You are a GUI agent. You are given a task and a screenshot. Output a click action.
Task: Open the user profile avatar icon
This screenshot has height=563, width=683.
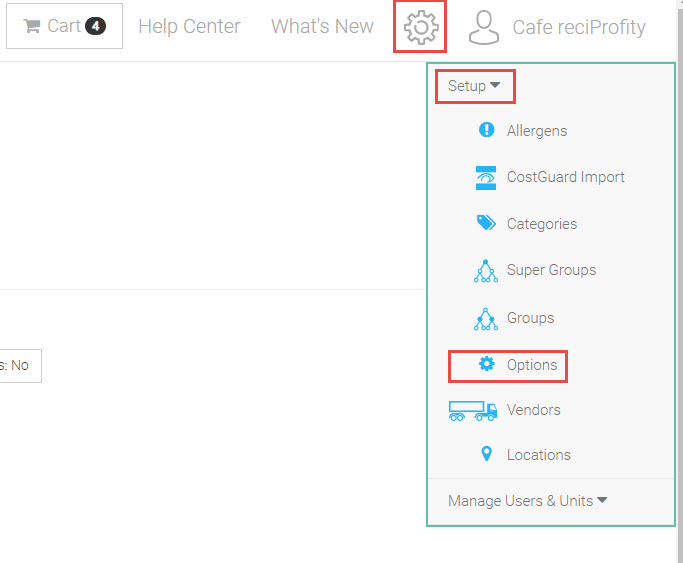click(483, 28)
